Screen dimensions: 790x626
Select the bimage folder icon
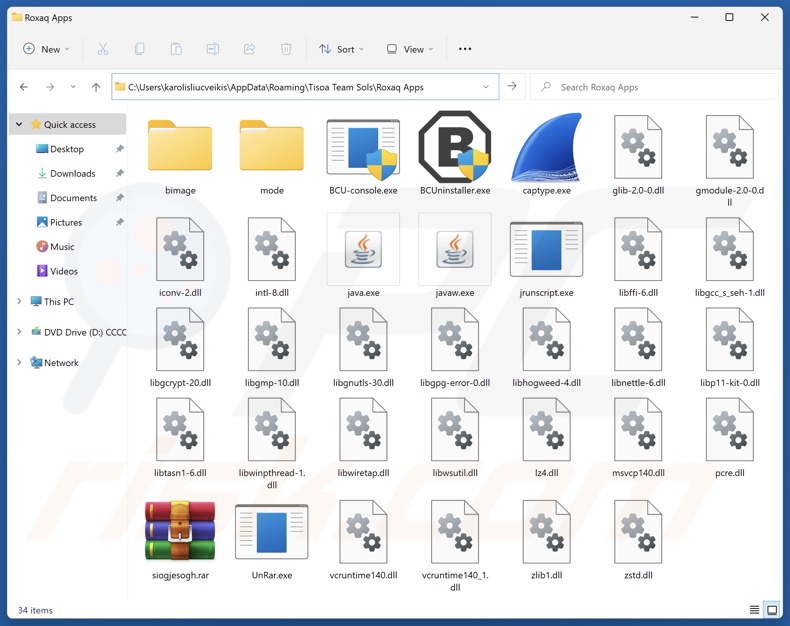(x=180, y=145)
